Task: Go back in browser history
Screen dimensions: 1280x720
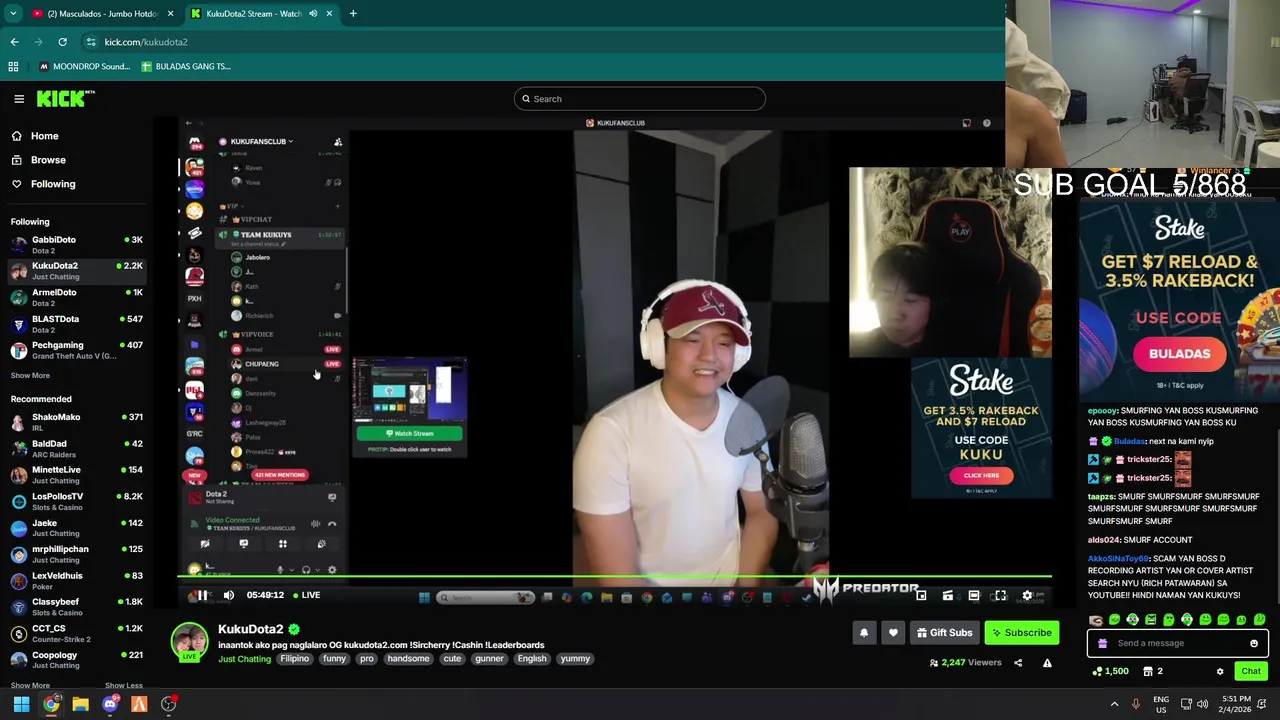Action: (14, 42)
